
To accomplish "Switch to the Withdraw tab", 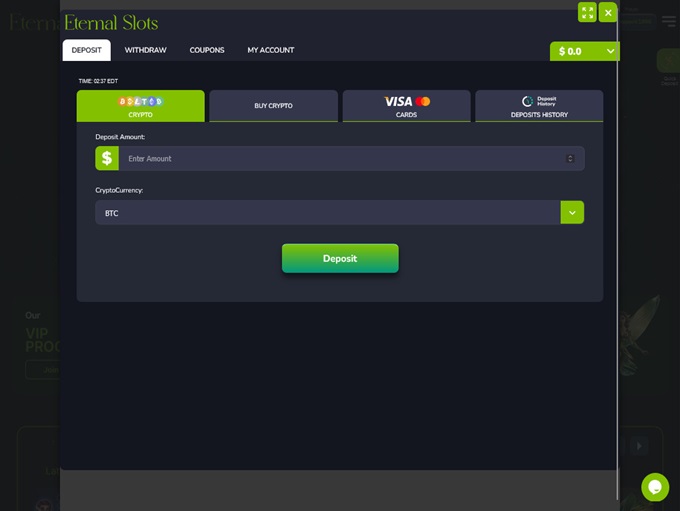I will tap(145, 50).
